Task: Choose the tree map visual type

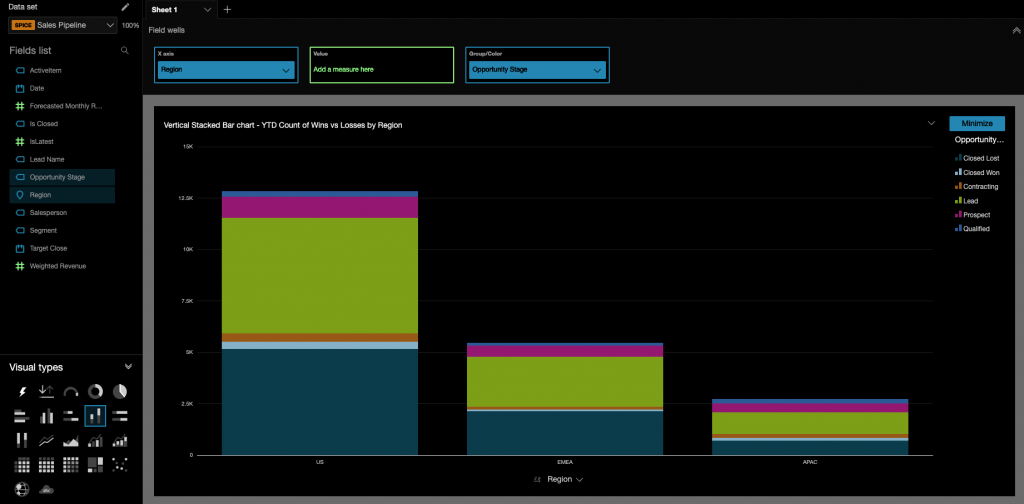Action: [95, 465]
